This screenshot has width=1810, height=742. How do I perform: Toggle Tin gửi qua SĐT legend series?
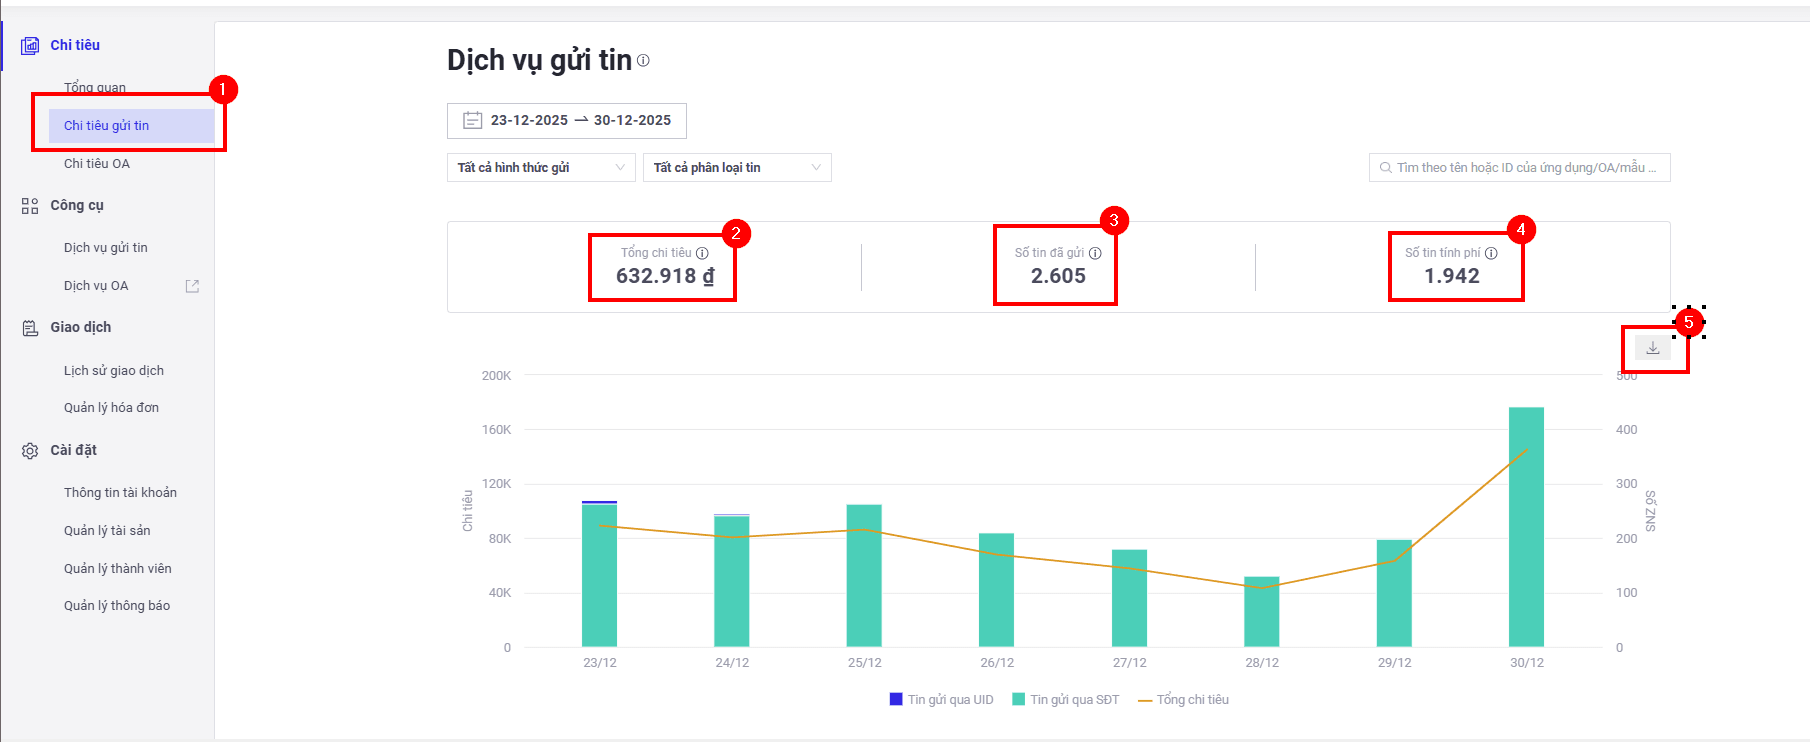(1065, 700)
